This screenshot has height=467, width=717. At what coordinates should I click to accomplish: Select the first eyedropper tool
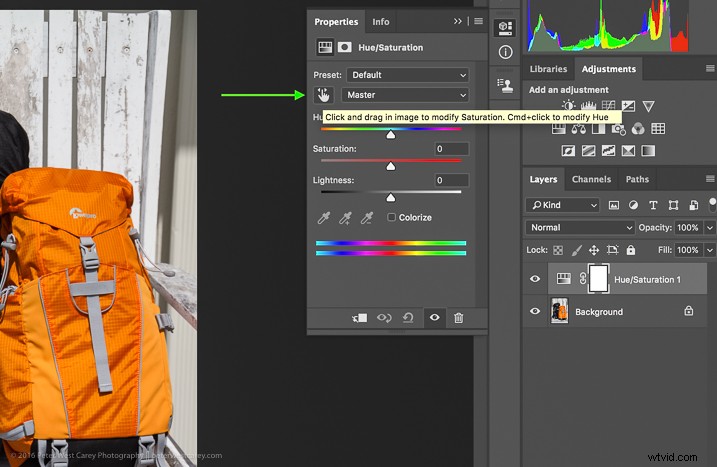323,218
